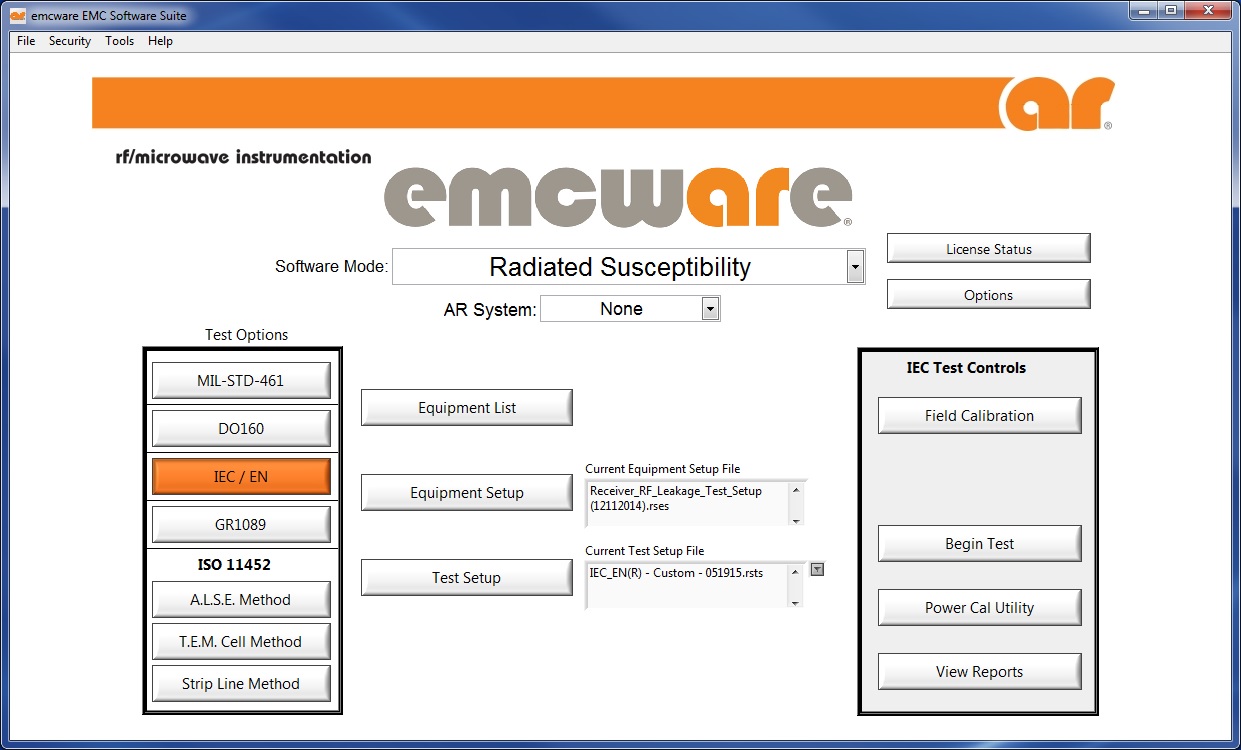The image size is (1241, 750).
Task: Open the File menu
Action: pos(26,41)
